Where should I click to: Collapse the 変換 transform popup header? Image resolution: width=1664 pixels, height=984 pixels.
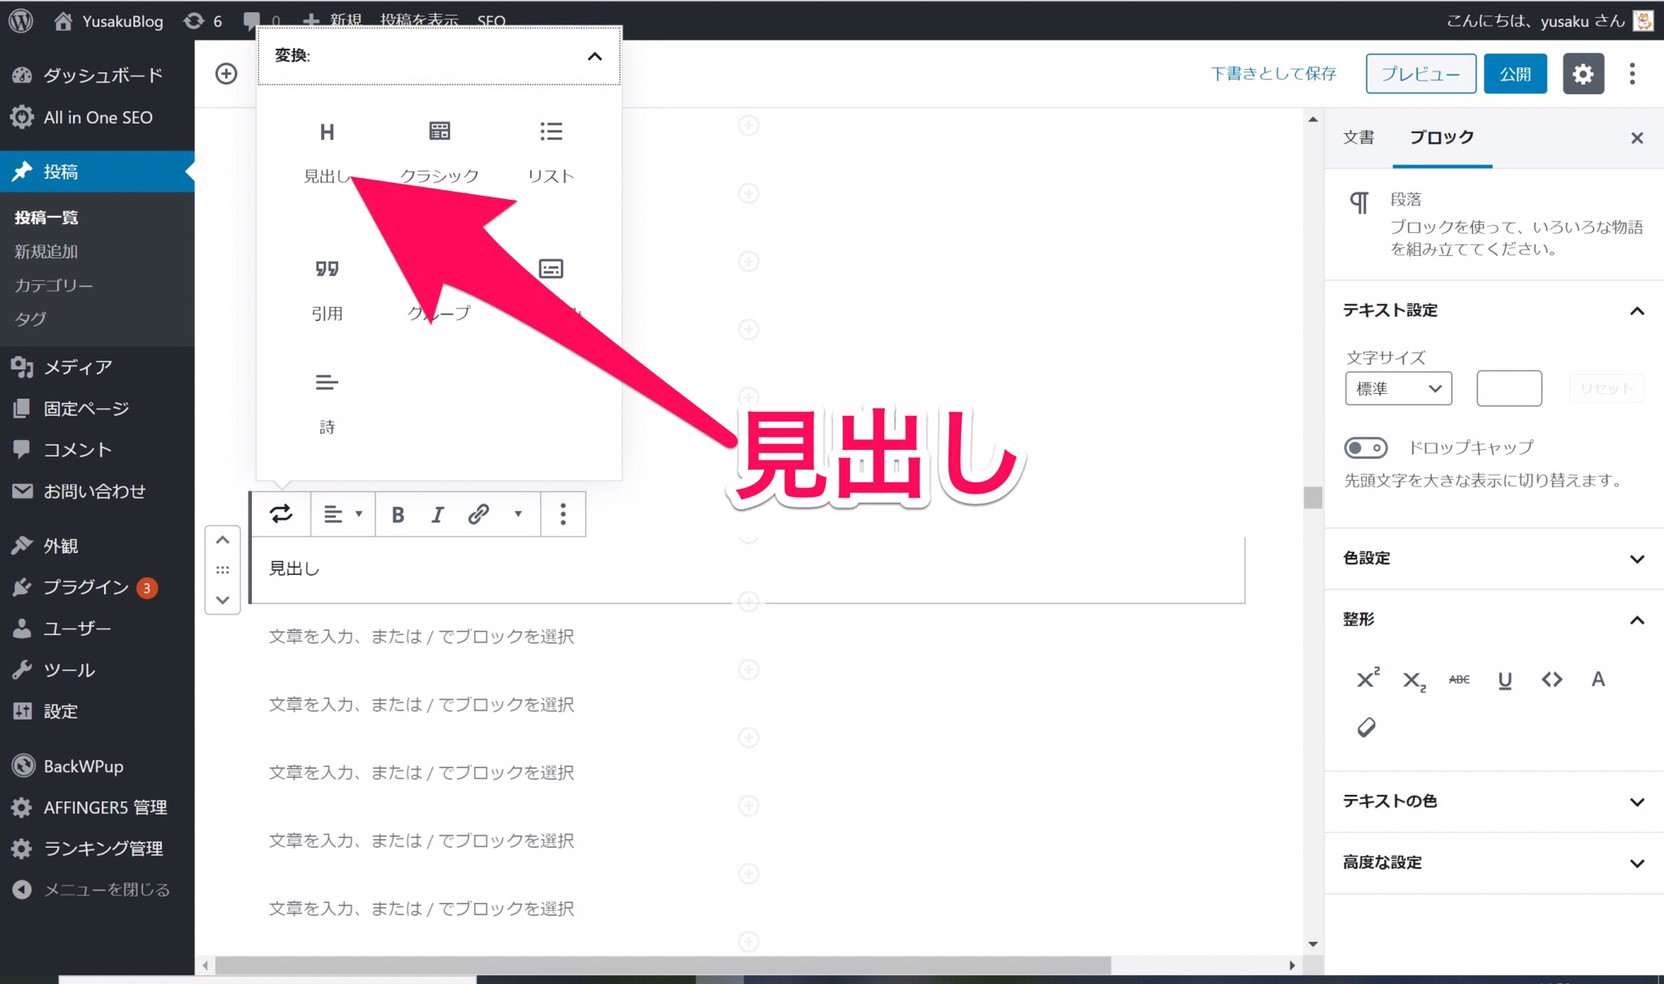tap(594, 56)
